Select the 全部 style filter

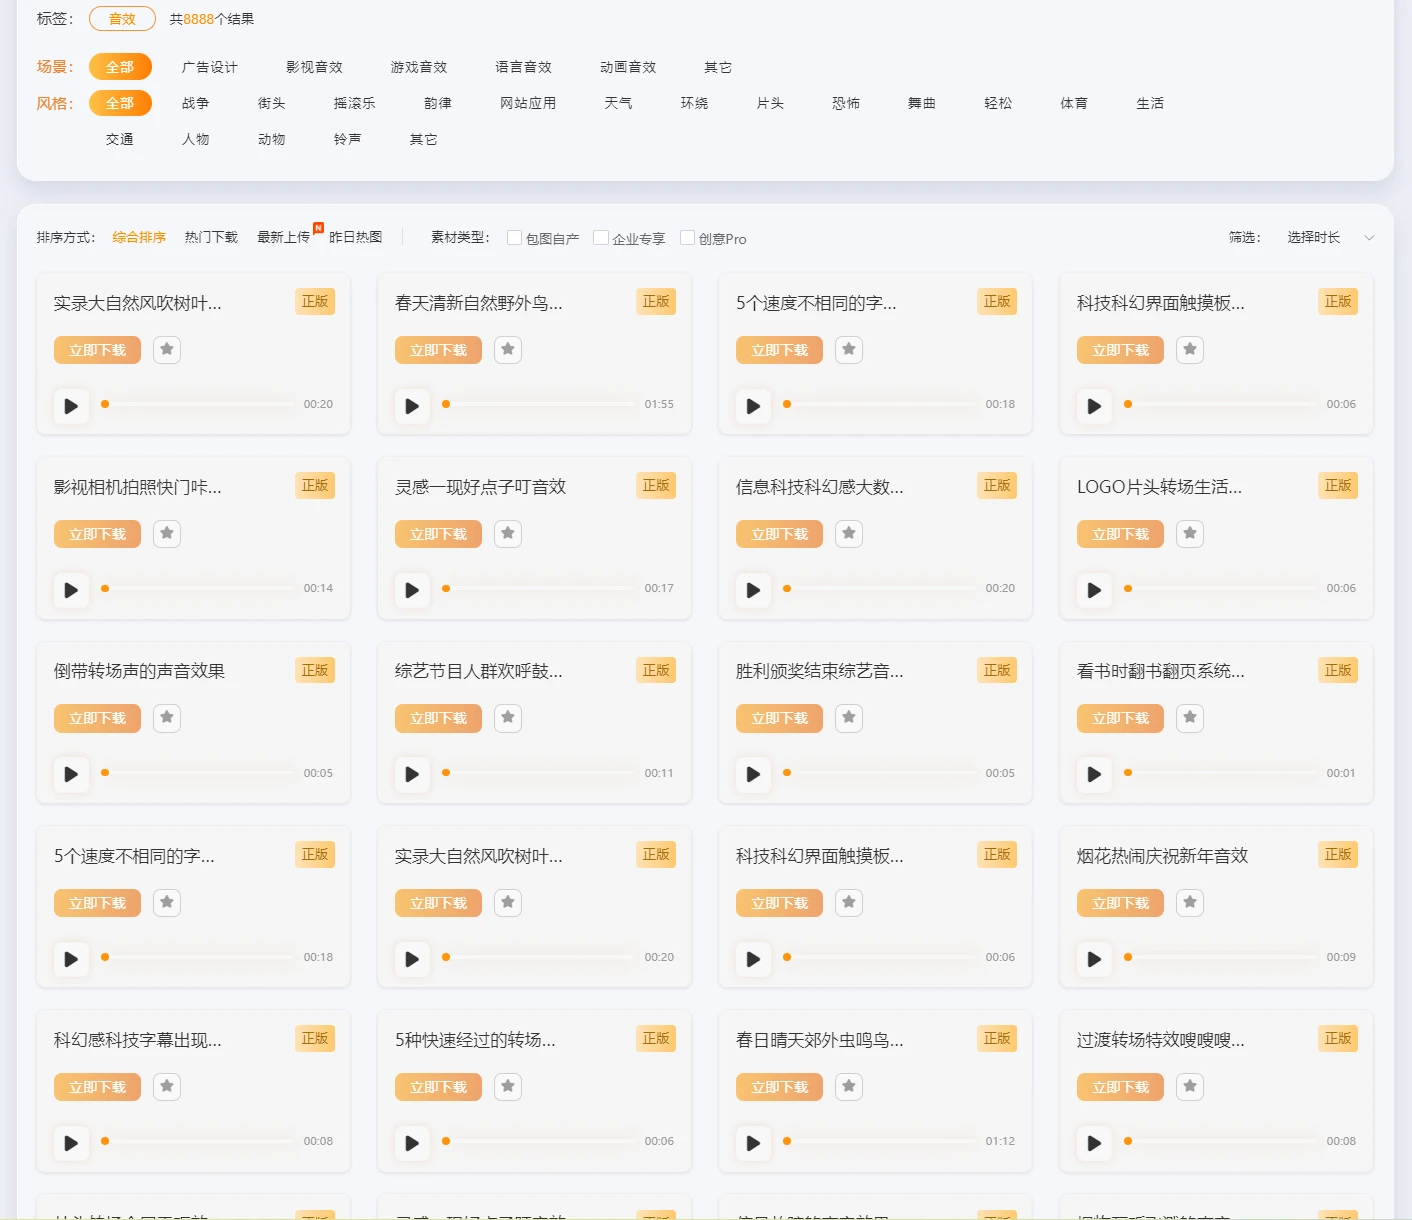point(120,103)
